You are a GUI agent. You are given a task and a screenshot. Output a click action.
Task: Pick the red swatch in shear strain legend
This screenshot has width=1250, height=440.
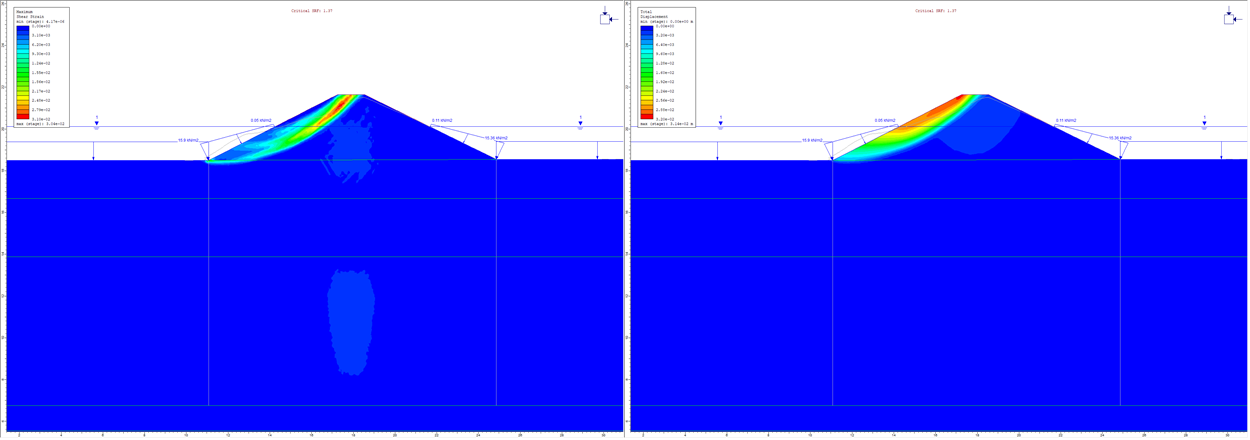(x=23, y=116)
